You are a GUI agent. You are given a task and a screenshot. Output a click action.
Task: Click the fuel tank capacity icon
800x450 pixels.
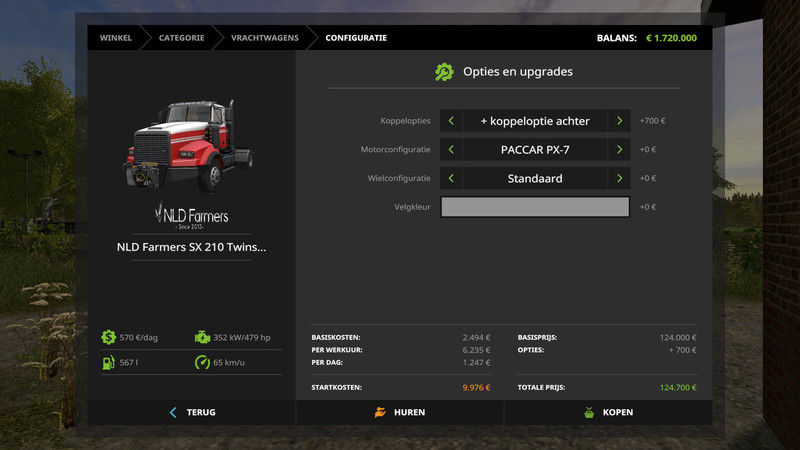[108, 363]
